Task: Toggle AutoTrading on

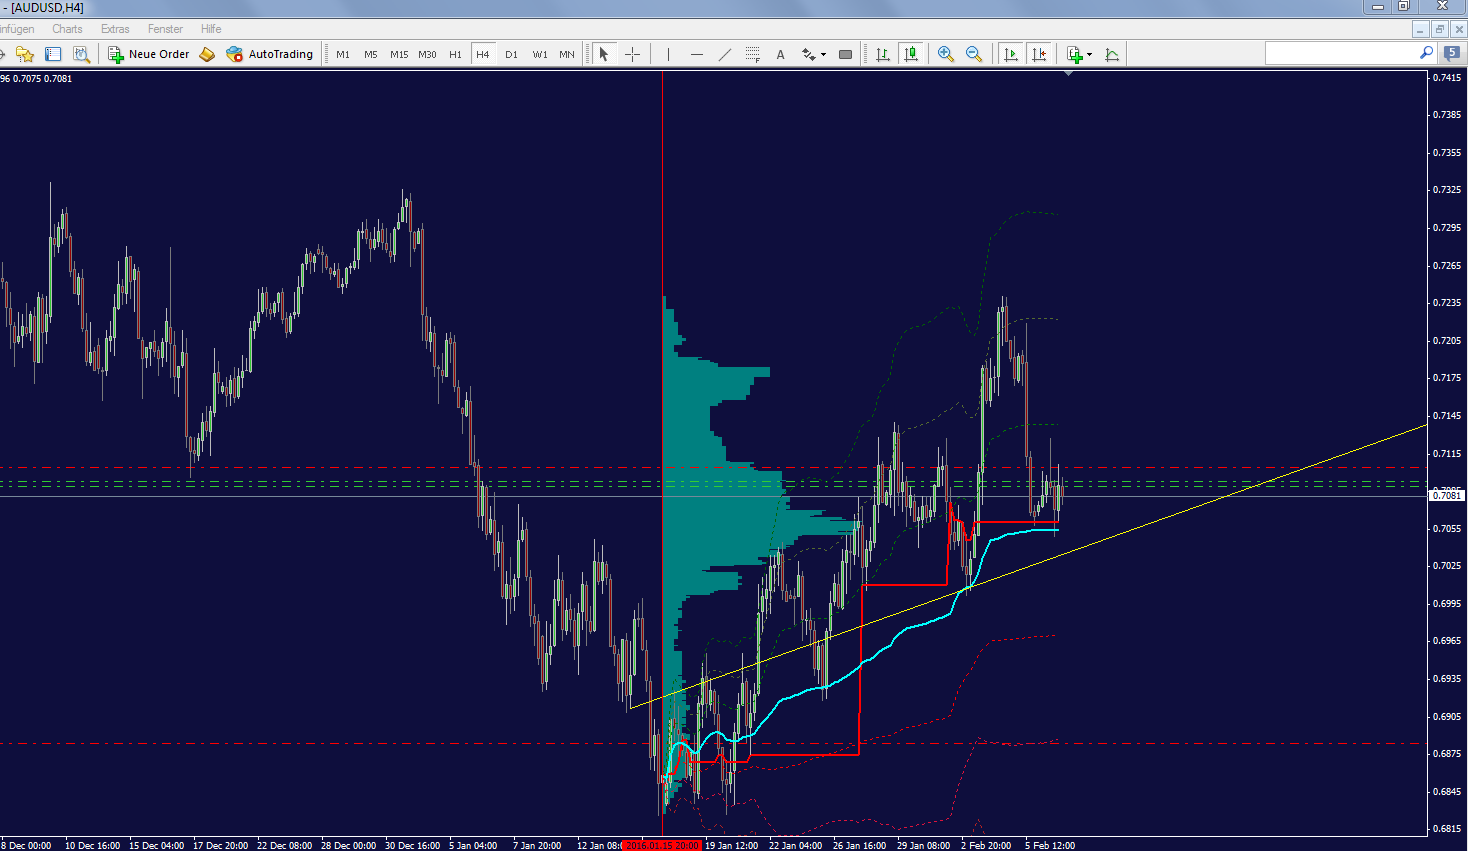Action: tap(269, 54)
